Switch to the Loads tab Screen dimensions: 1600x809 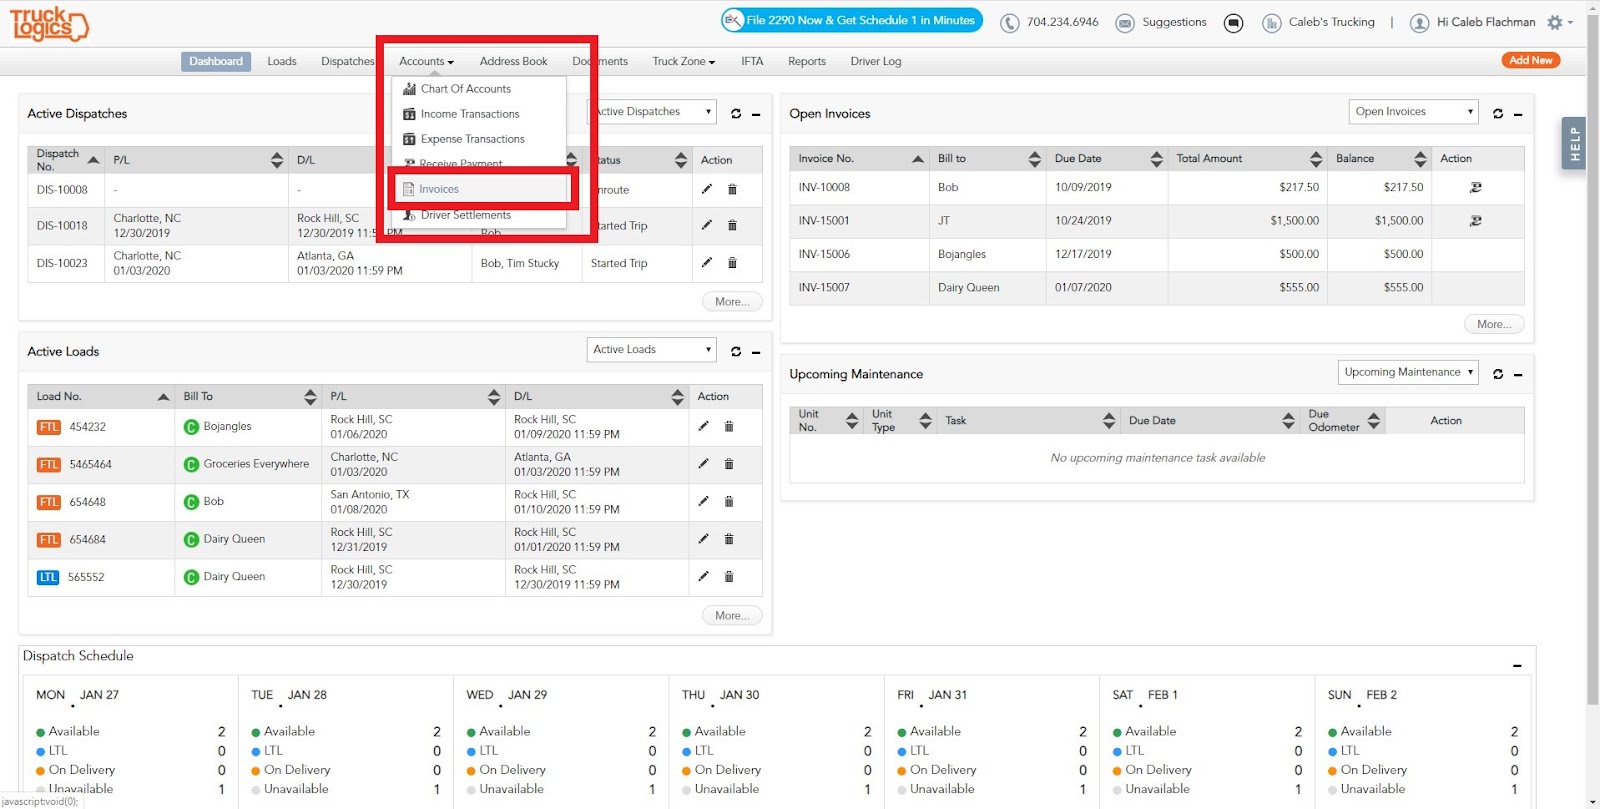tap(282, 62)
